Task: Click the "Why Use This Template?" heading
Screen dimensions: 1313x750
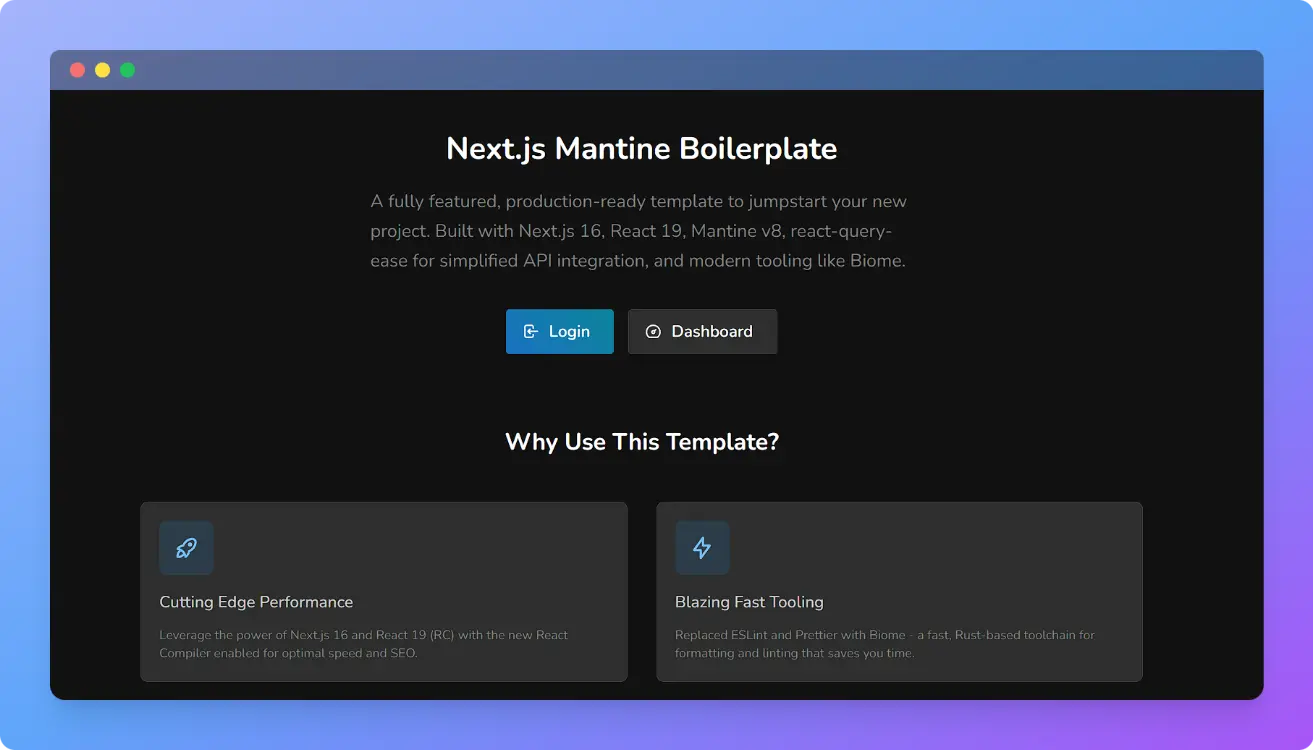Action: coord(642,441)
